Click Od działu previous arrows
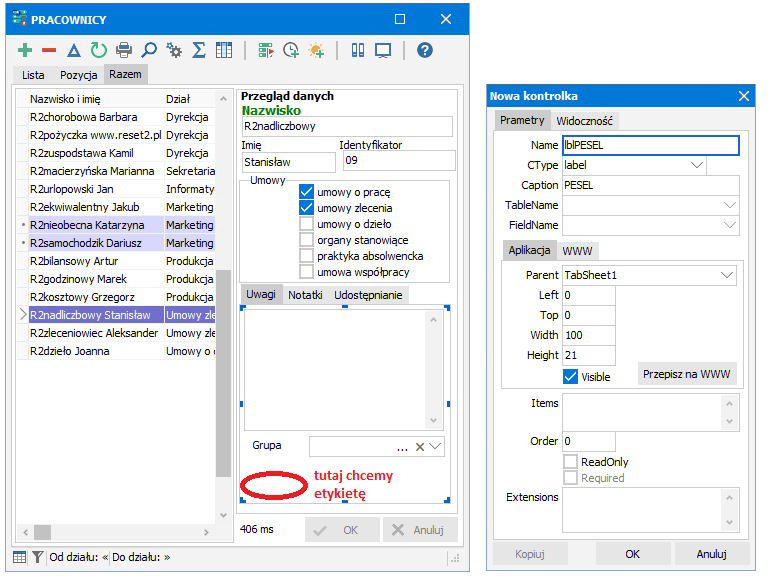 105,557
